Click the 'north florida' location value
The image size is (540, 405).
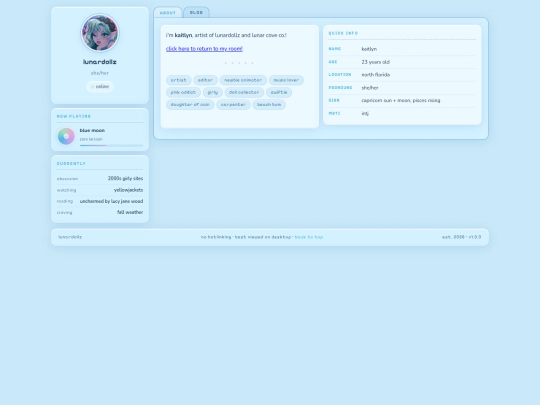click(376, 75)
